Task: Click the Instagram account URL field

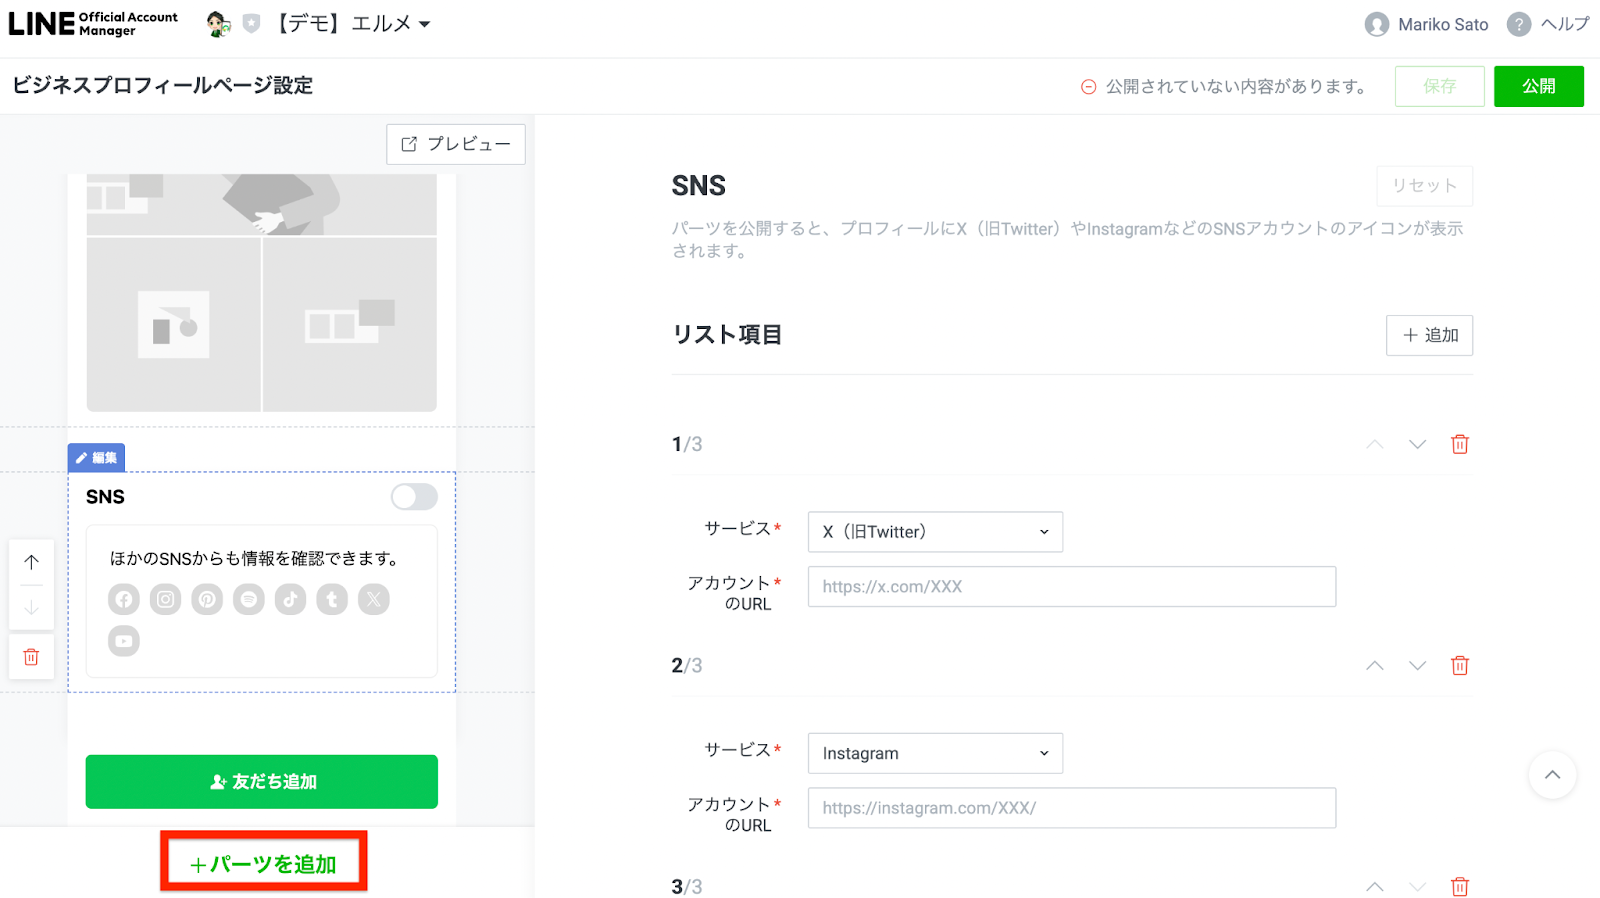Action: point(1071,808)
